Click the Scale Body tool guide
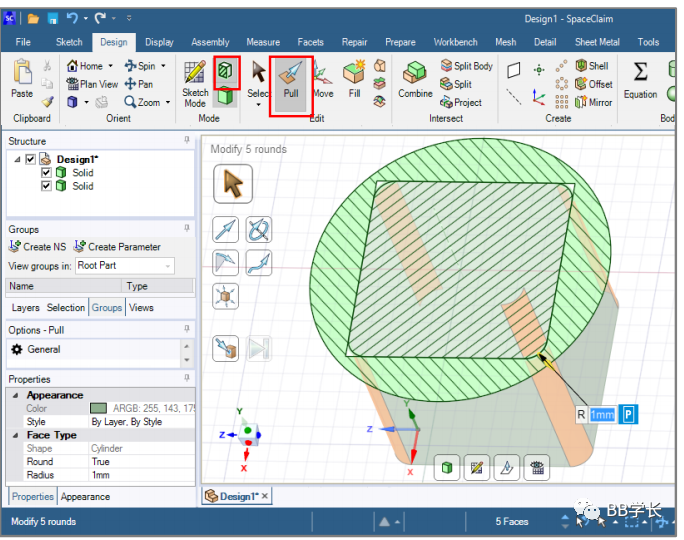 (226, 296)
